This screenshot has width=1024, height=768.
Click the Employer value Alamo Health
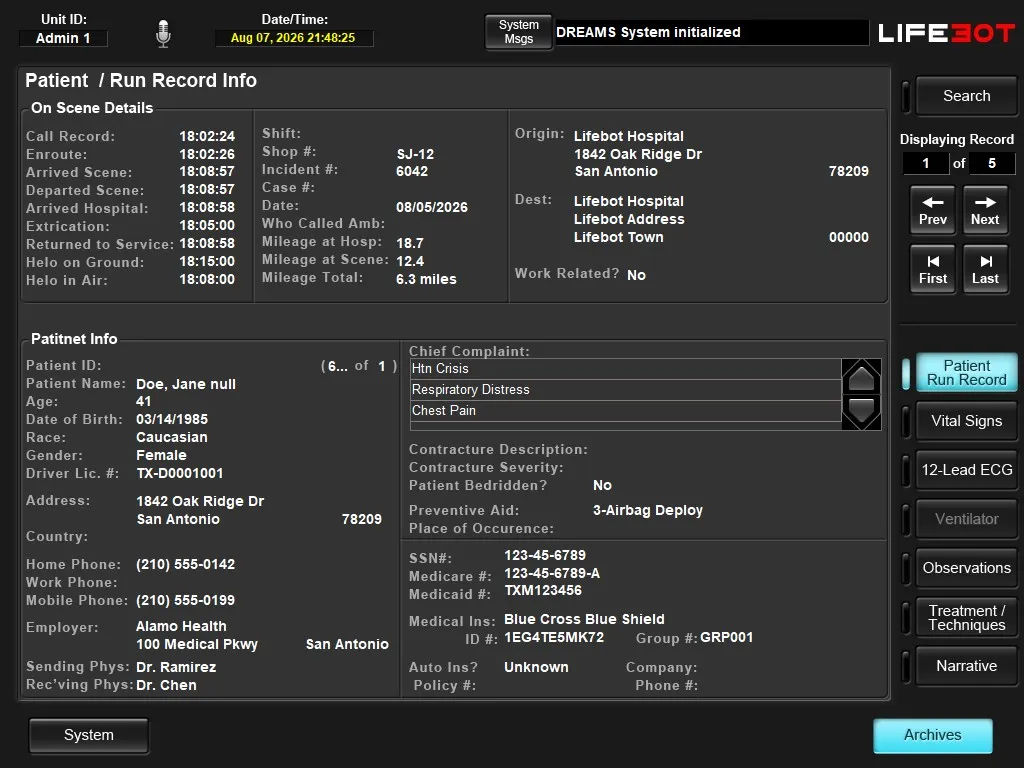(x=181, y=626)
